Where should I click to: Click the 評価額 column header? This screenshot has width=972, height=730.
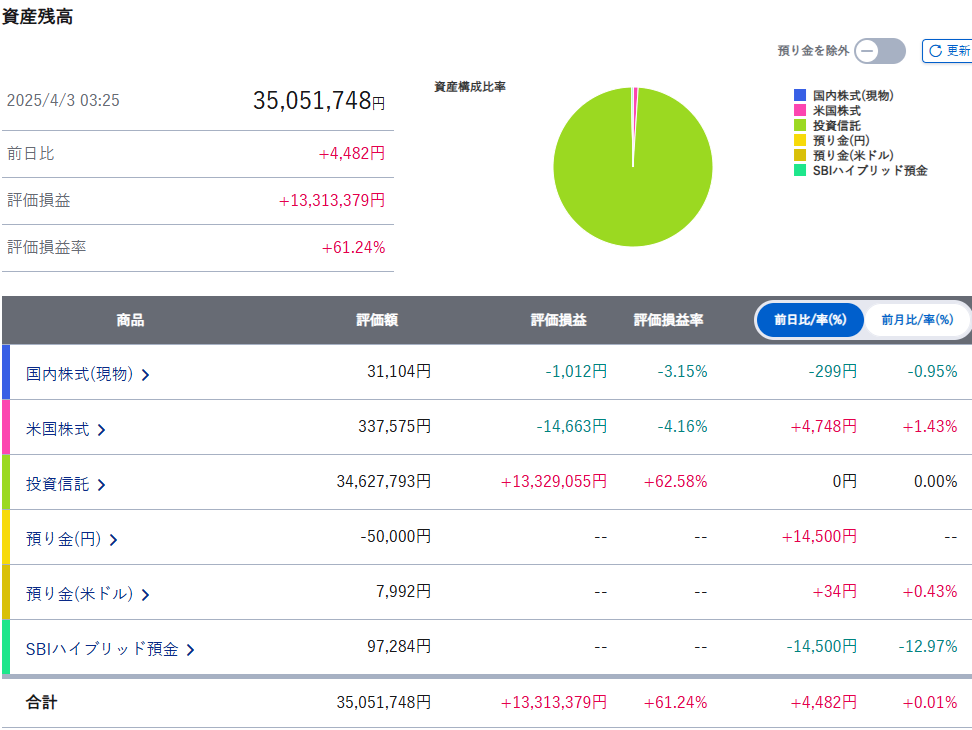pyautogui.click(x=377, y=321)
